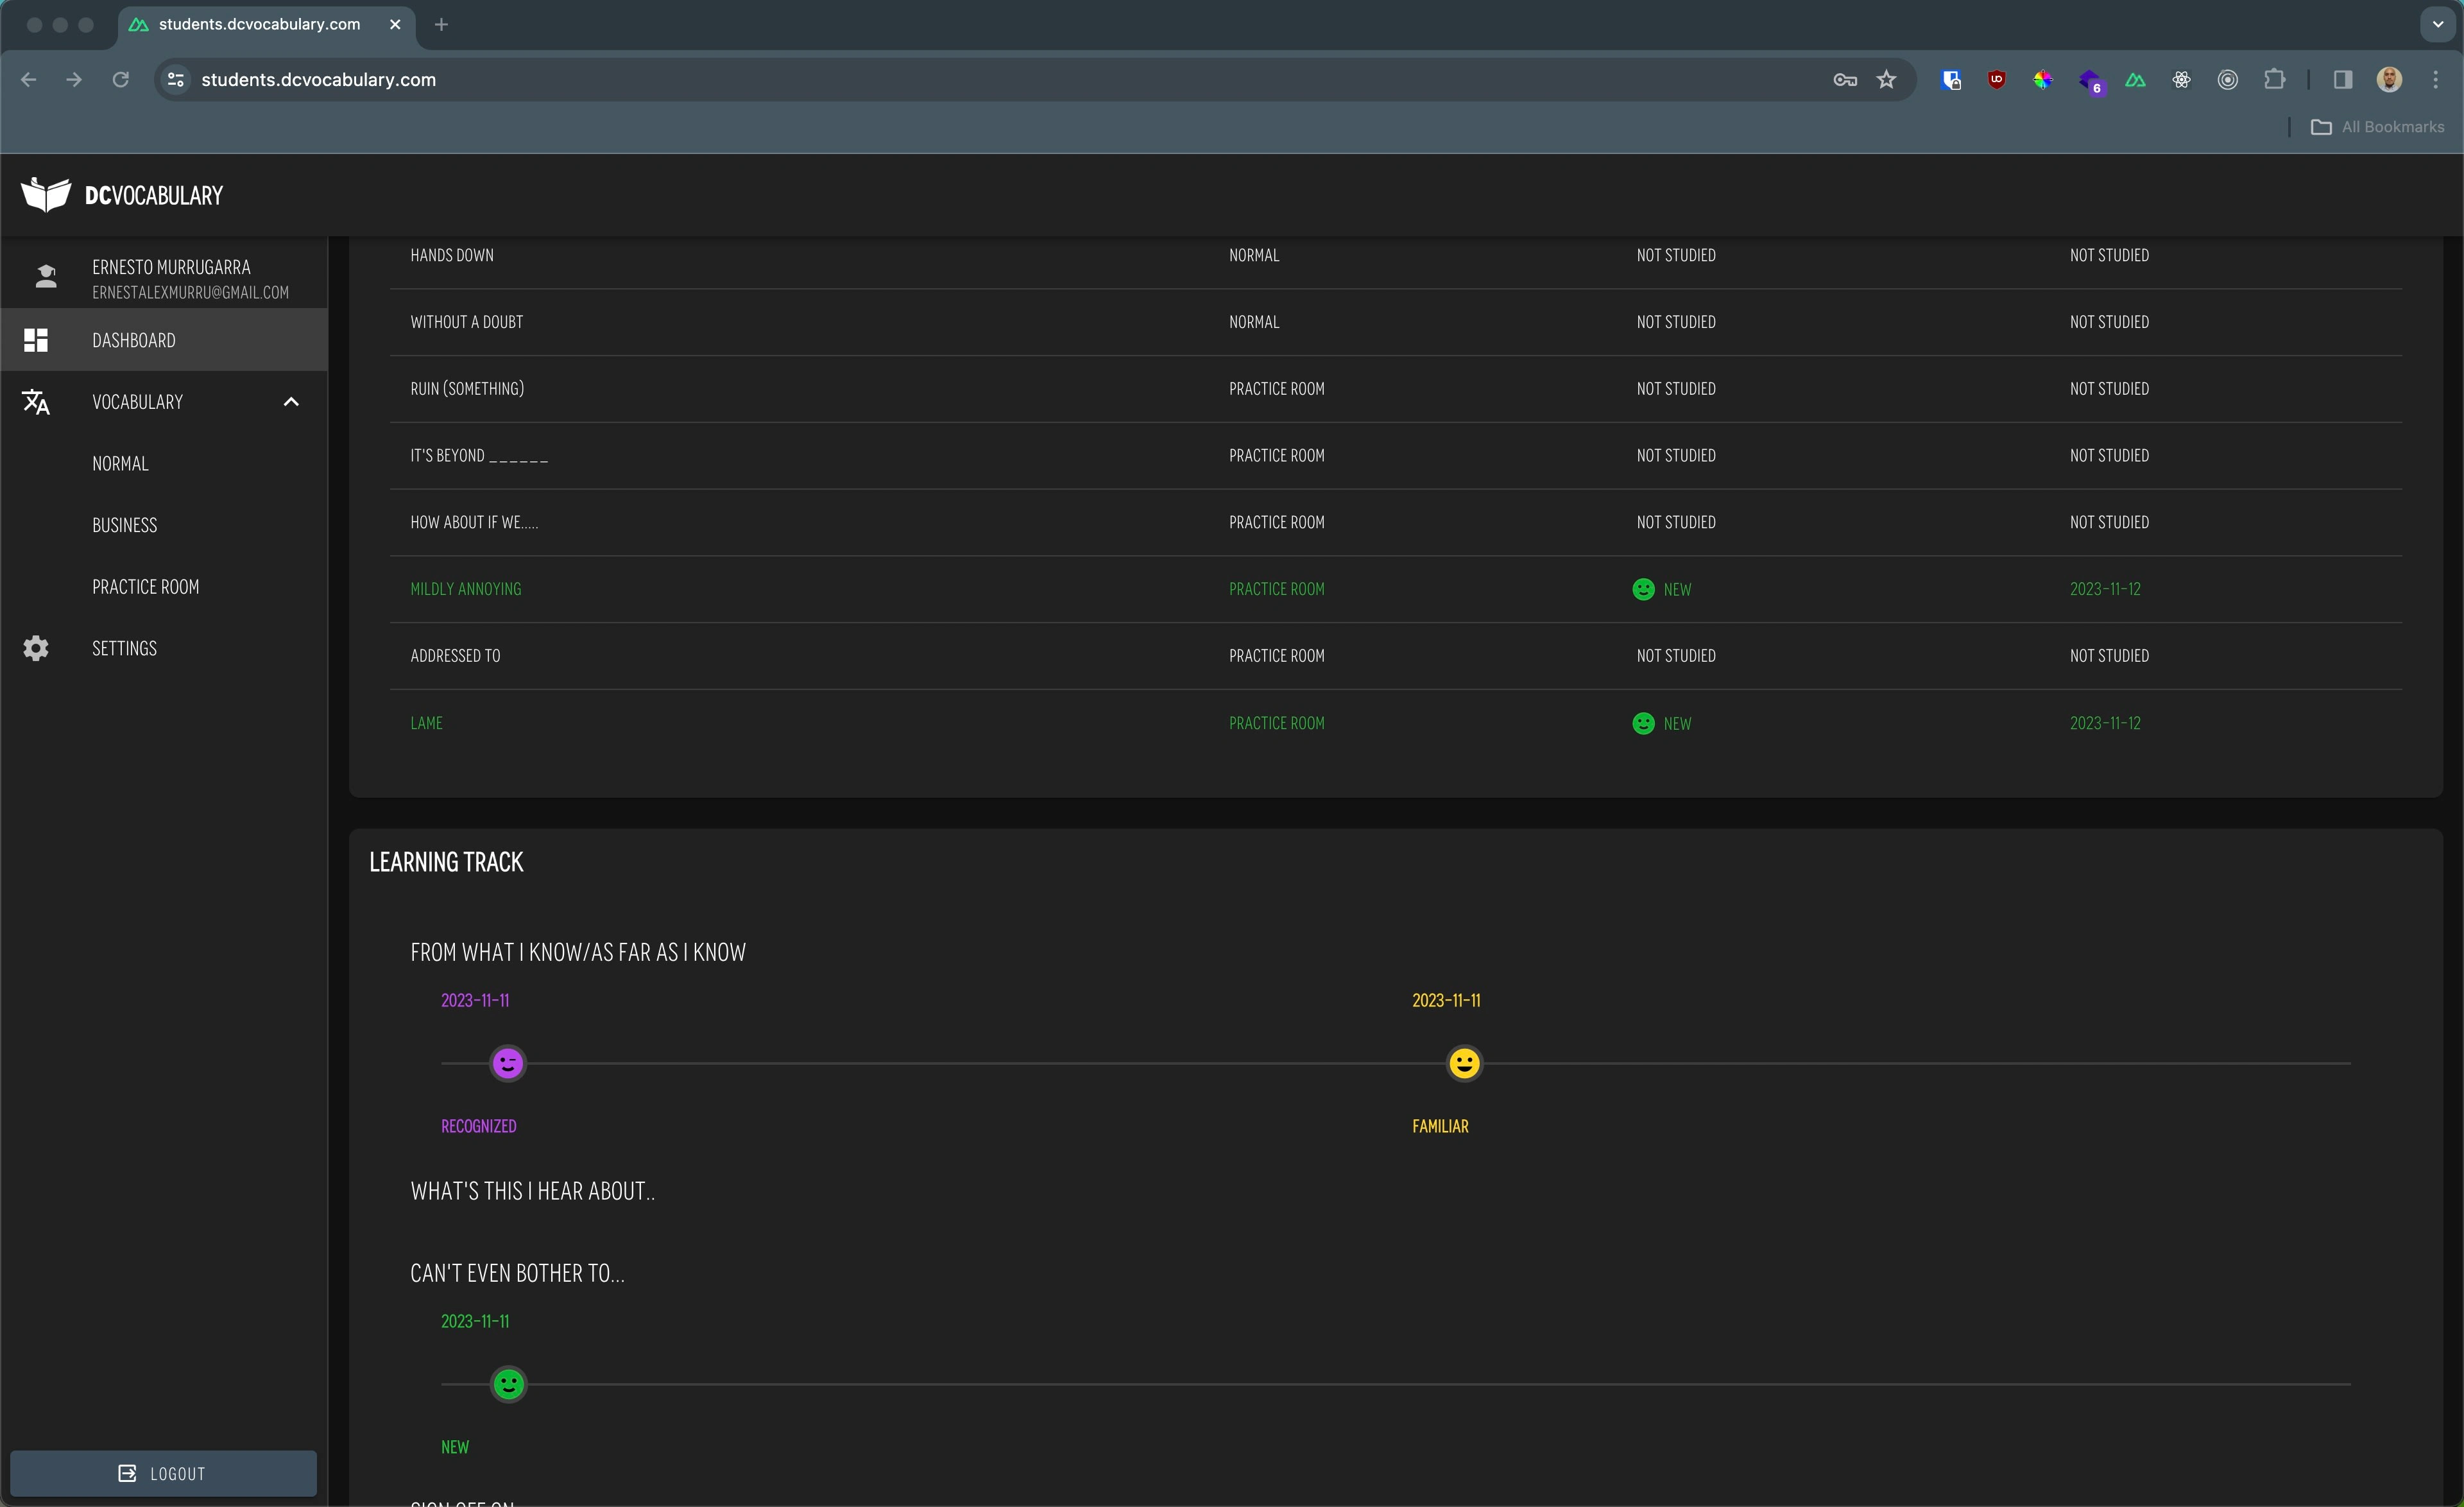This screenshot has height=1507, width=2464.
Task: Reload the page
Action: (120, 80)
